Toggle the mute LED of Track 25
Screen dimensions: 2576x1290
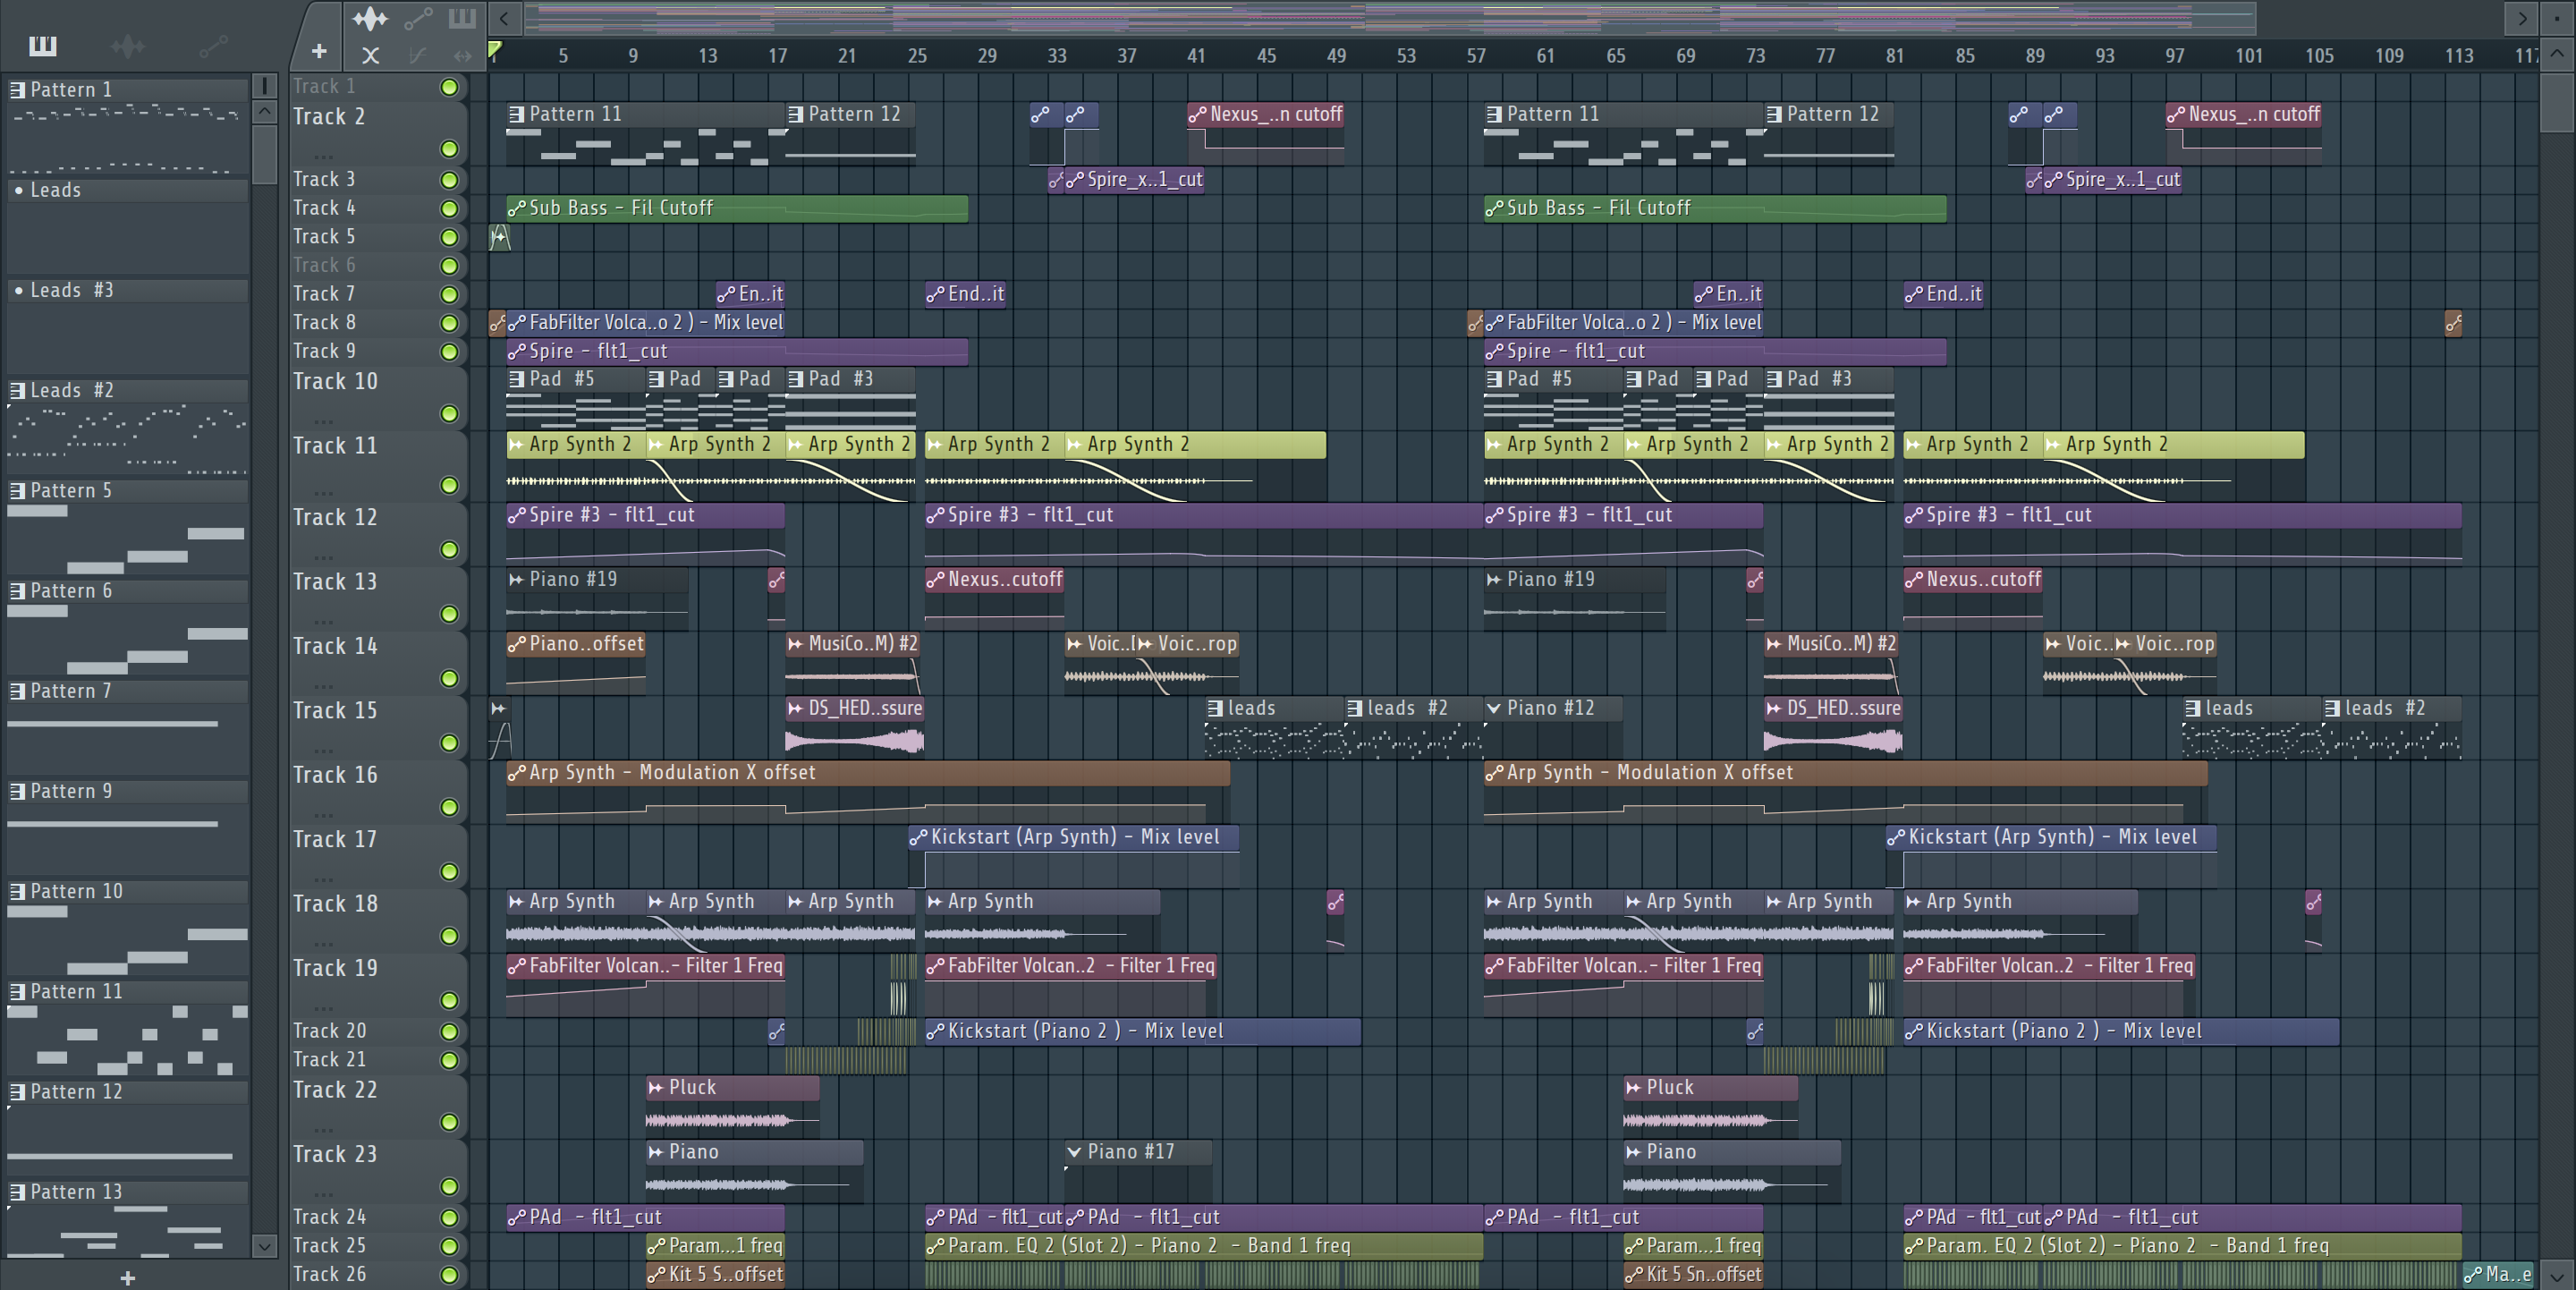[x=450, y=1246]
